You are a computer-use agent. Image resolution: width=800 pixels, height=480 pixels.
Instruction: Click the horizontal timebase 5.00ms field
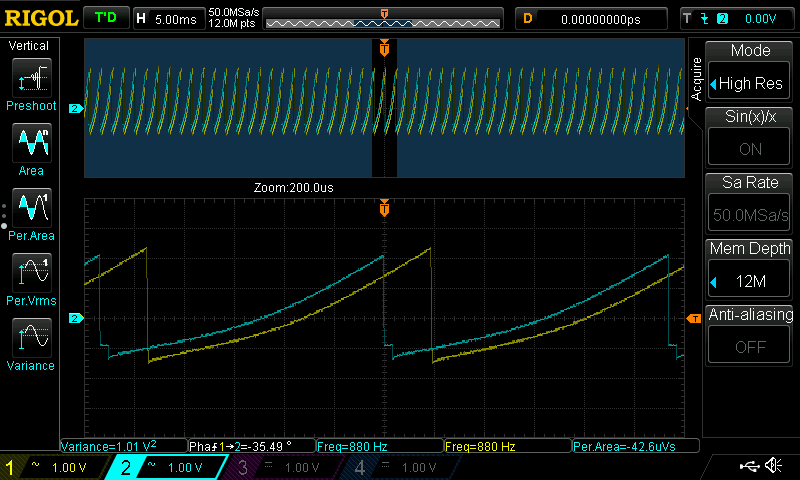click(x=169, y=19)
